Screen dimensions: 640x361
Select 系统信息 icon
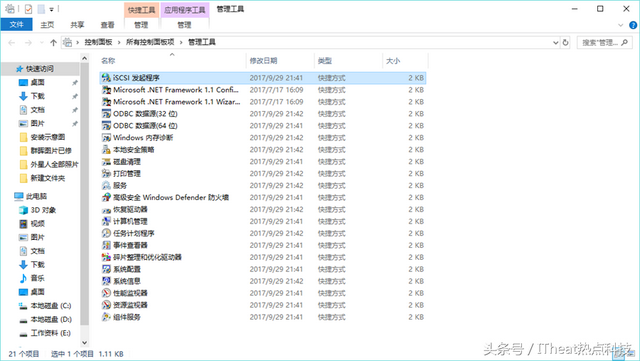pyautogui.click(x=106, y=281)
